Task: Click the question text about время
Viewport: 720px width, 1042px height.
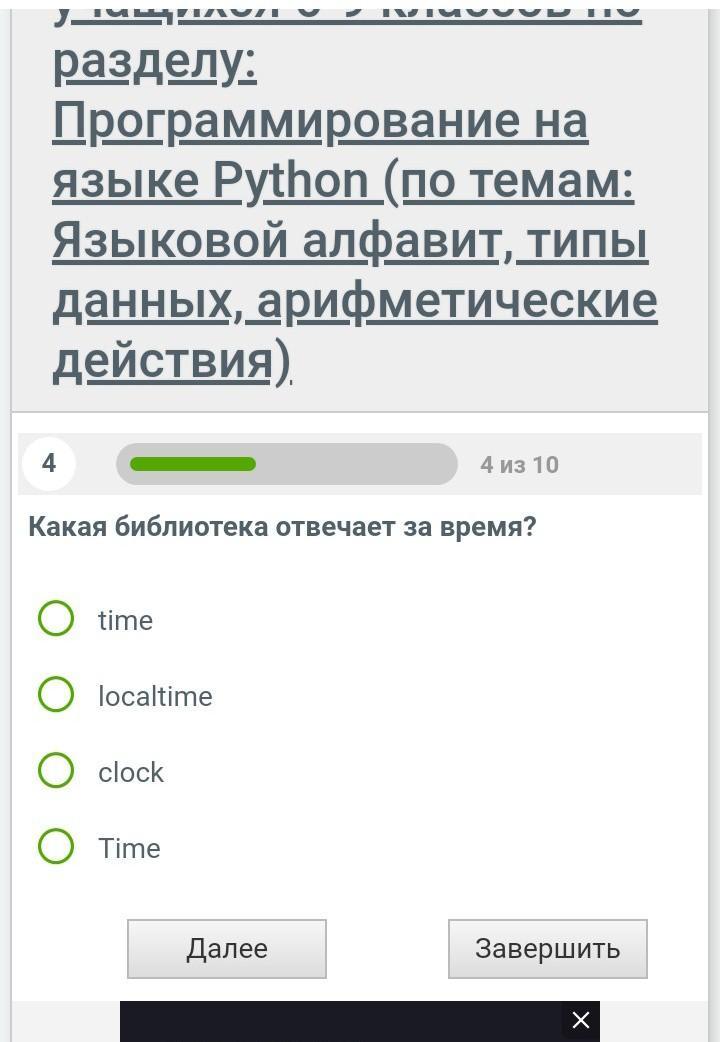Action: (x=282, y=527)
